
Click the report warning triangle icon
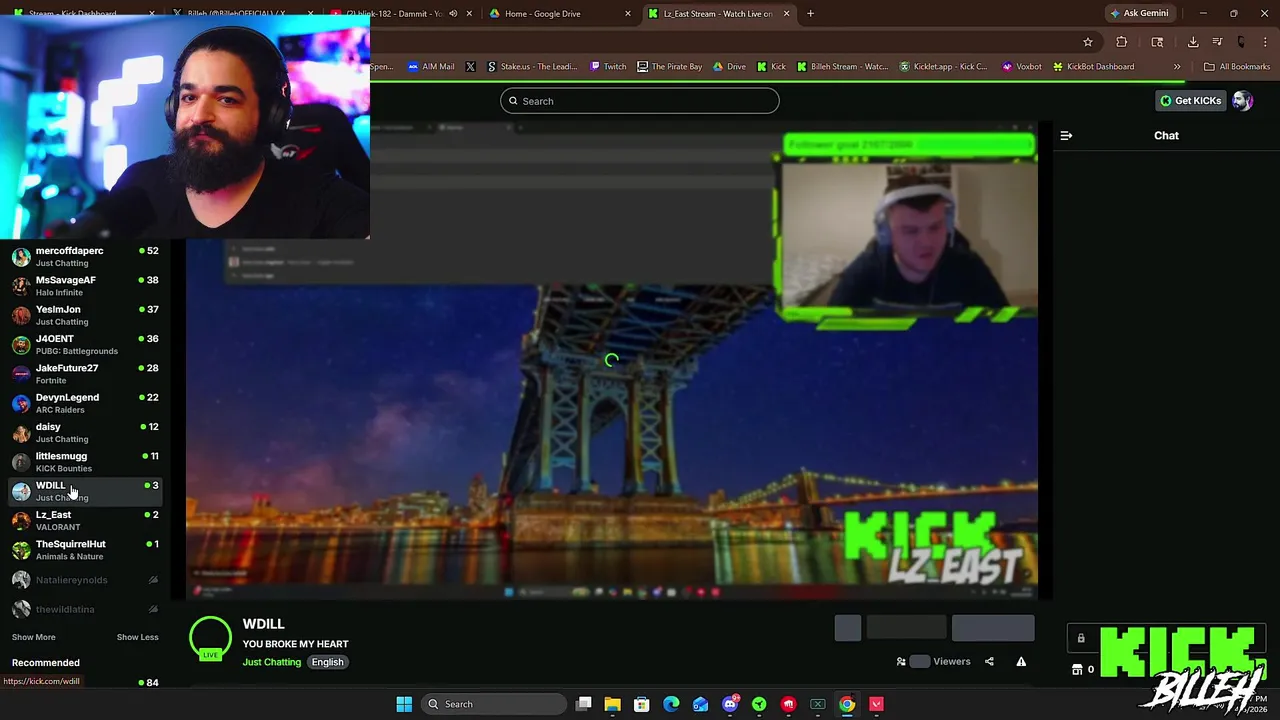(x=1021, y=661)
